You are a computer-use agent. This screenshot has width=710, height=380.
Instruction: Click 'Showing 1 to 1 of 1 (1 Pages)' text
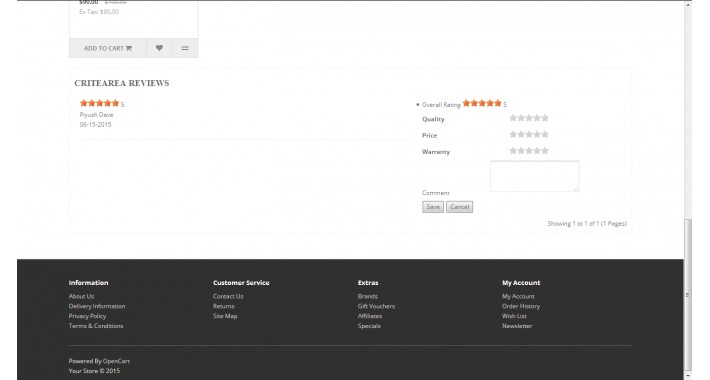(x=587, y=223)
